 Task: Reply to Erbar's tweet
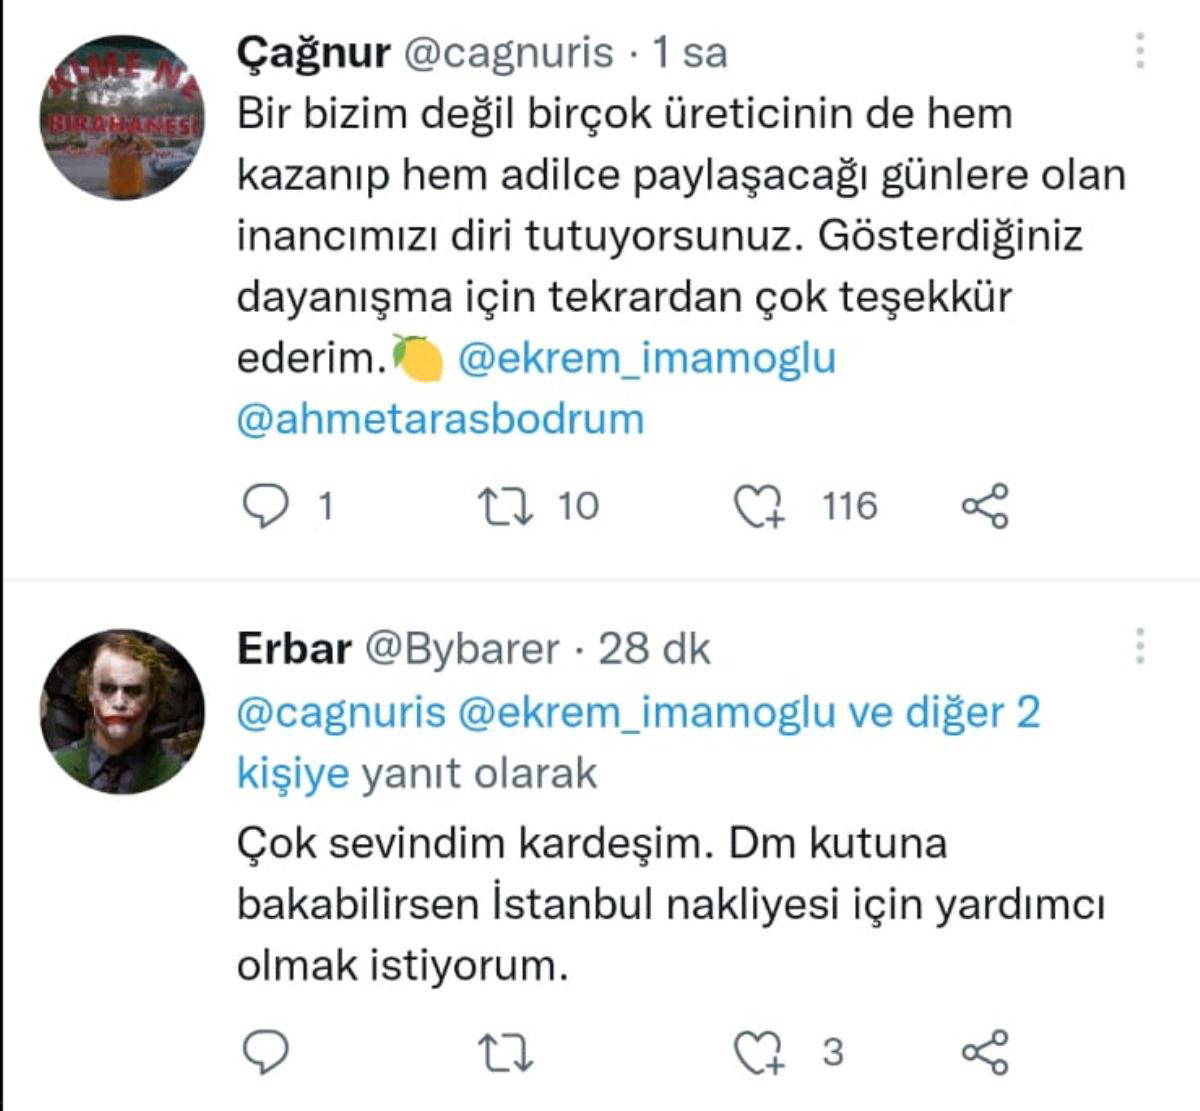(266, 1052)
